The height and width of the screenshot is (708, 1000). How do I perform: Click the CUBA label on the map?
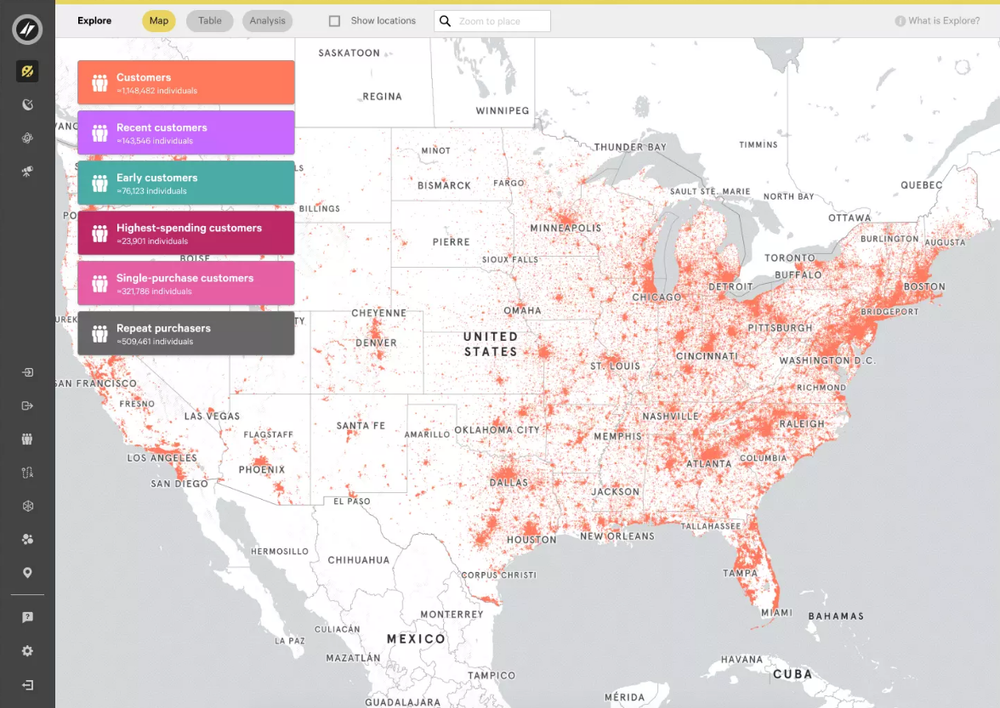point(793,674)
